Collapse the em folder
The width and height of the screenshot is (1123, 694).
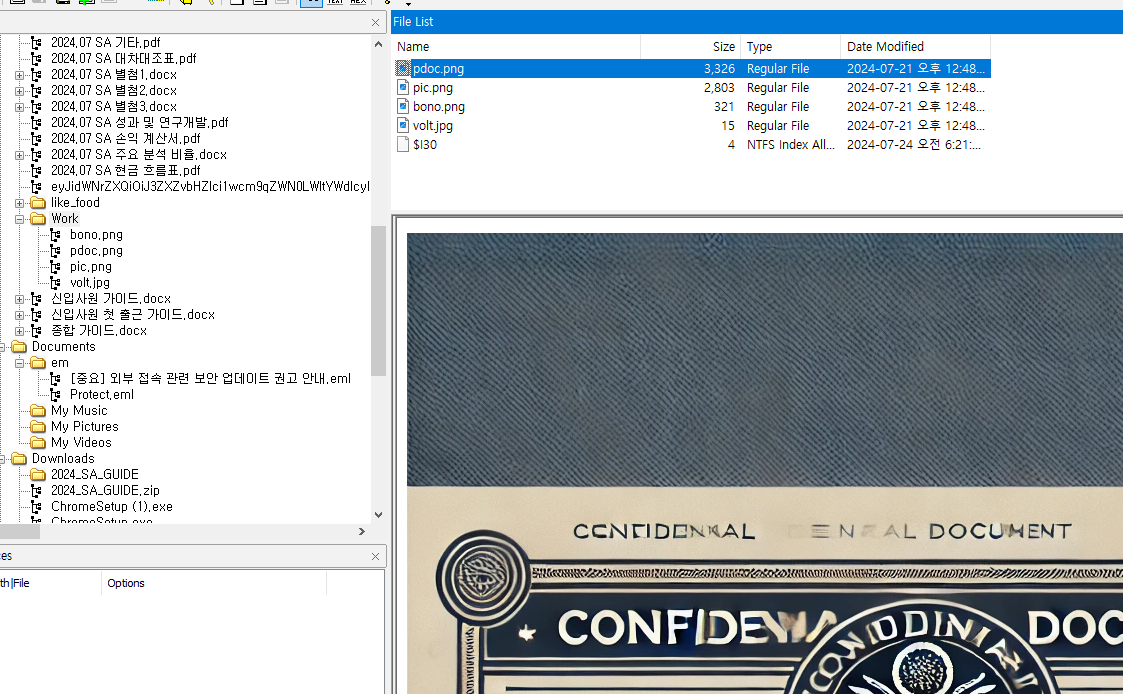[x=19, y=363]
